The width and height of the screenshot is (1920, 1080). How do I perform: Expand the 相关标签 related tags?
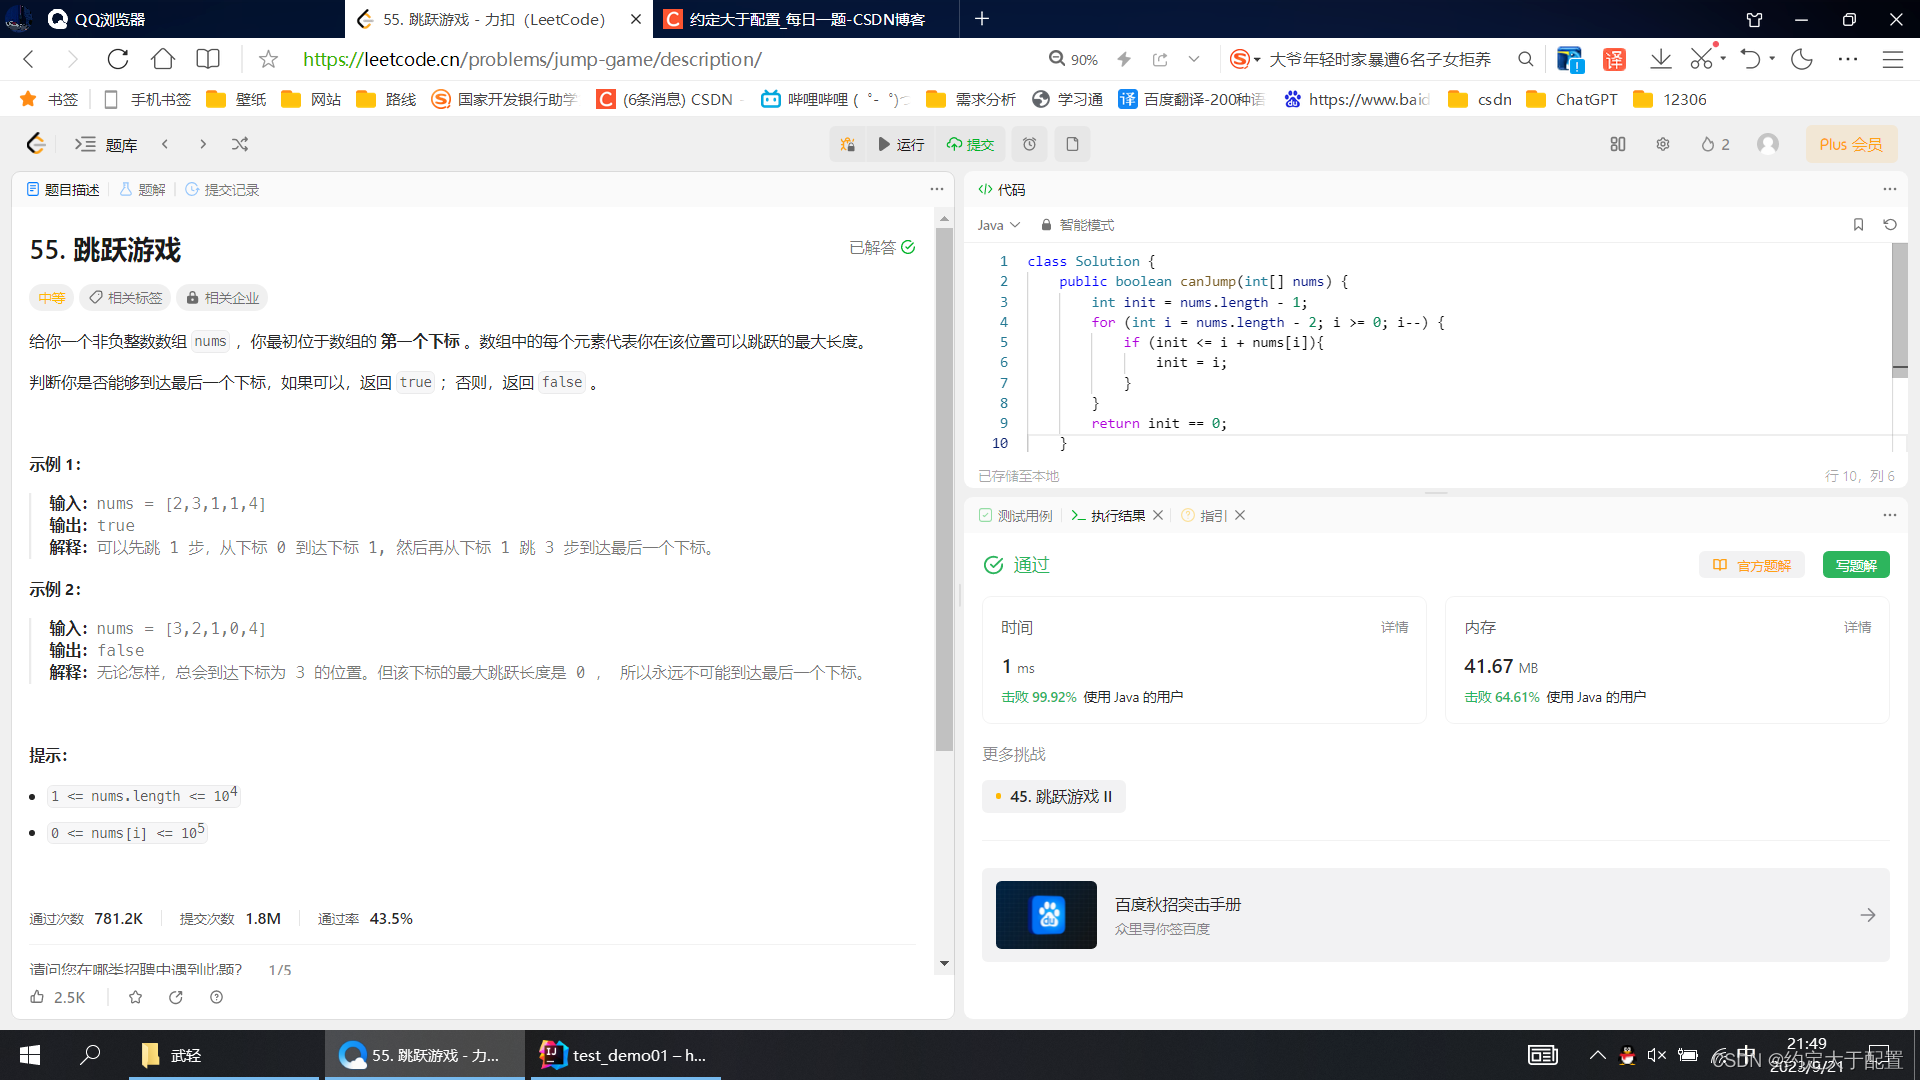(126, 298)
